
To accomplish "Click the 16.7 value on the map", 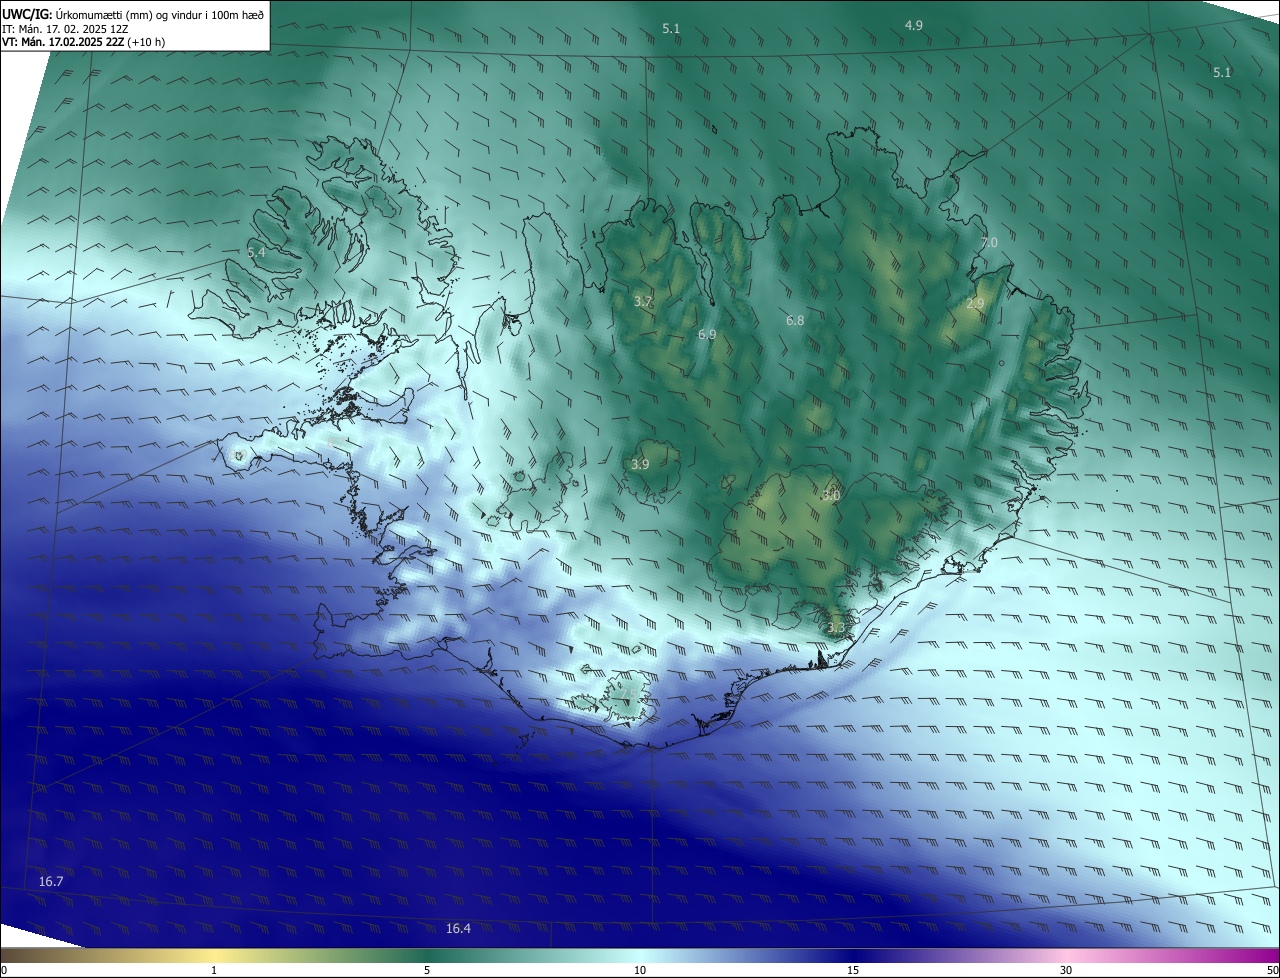I will (x=51, y=881).
